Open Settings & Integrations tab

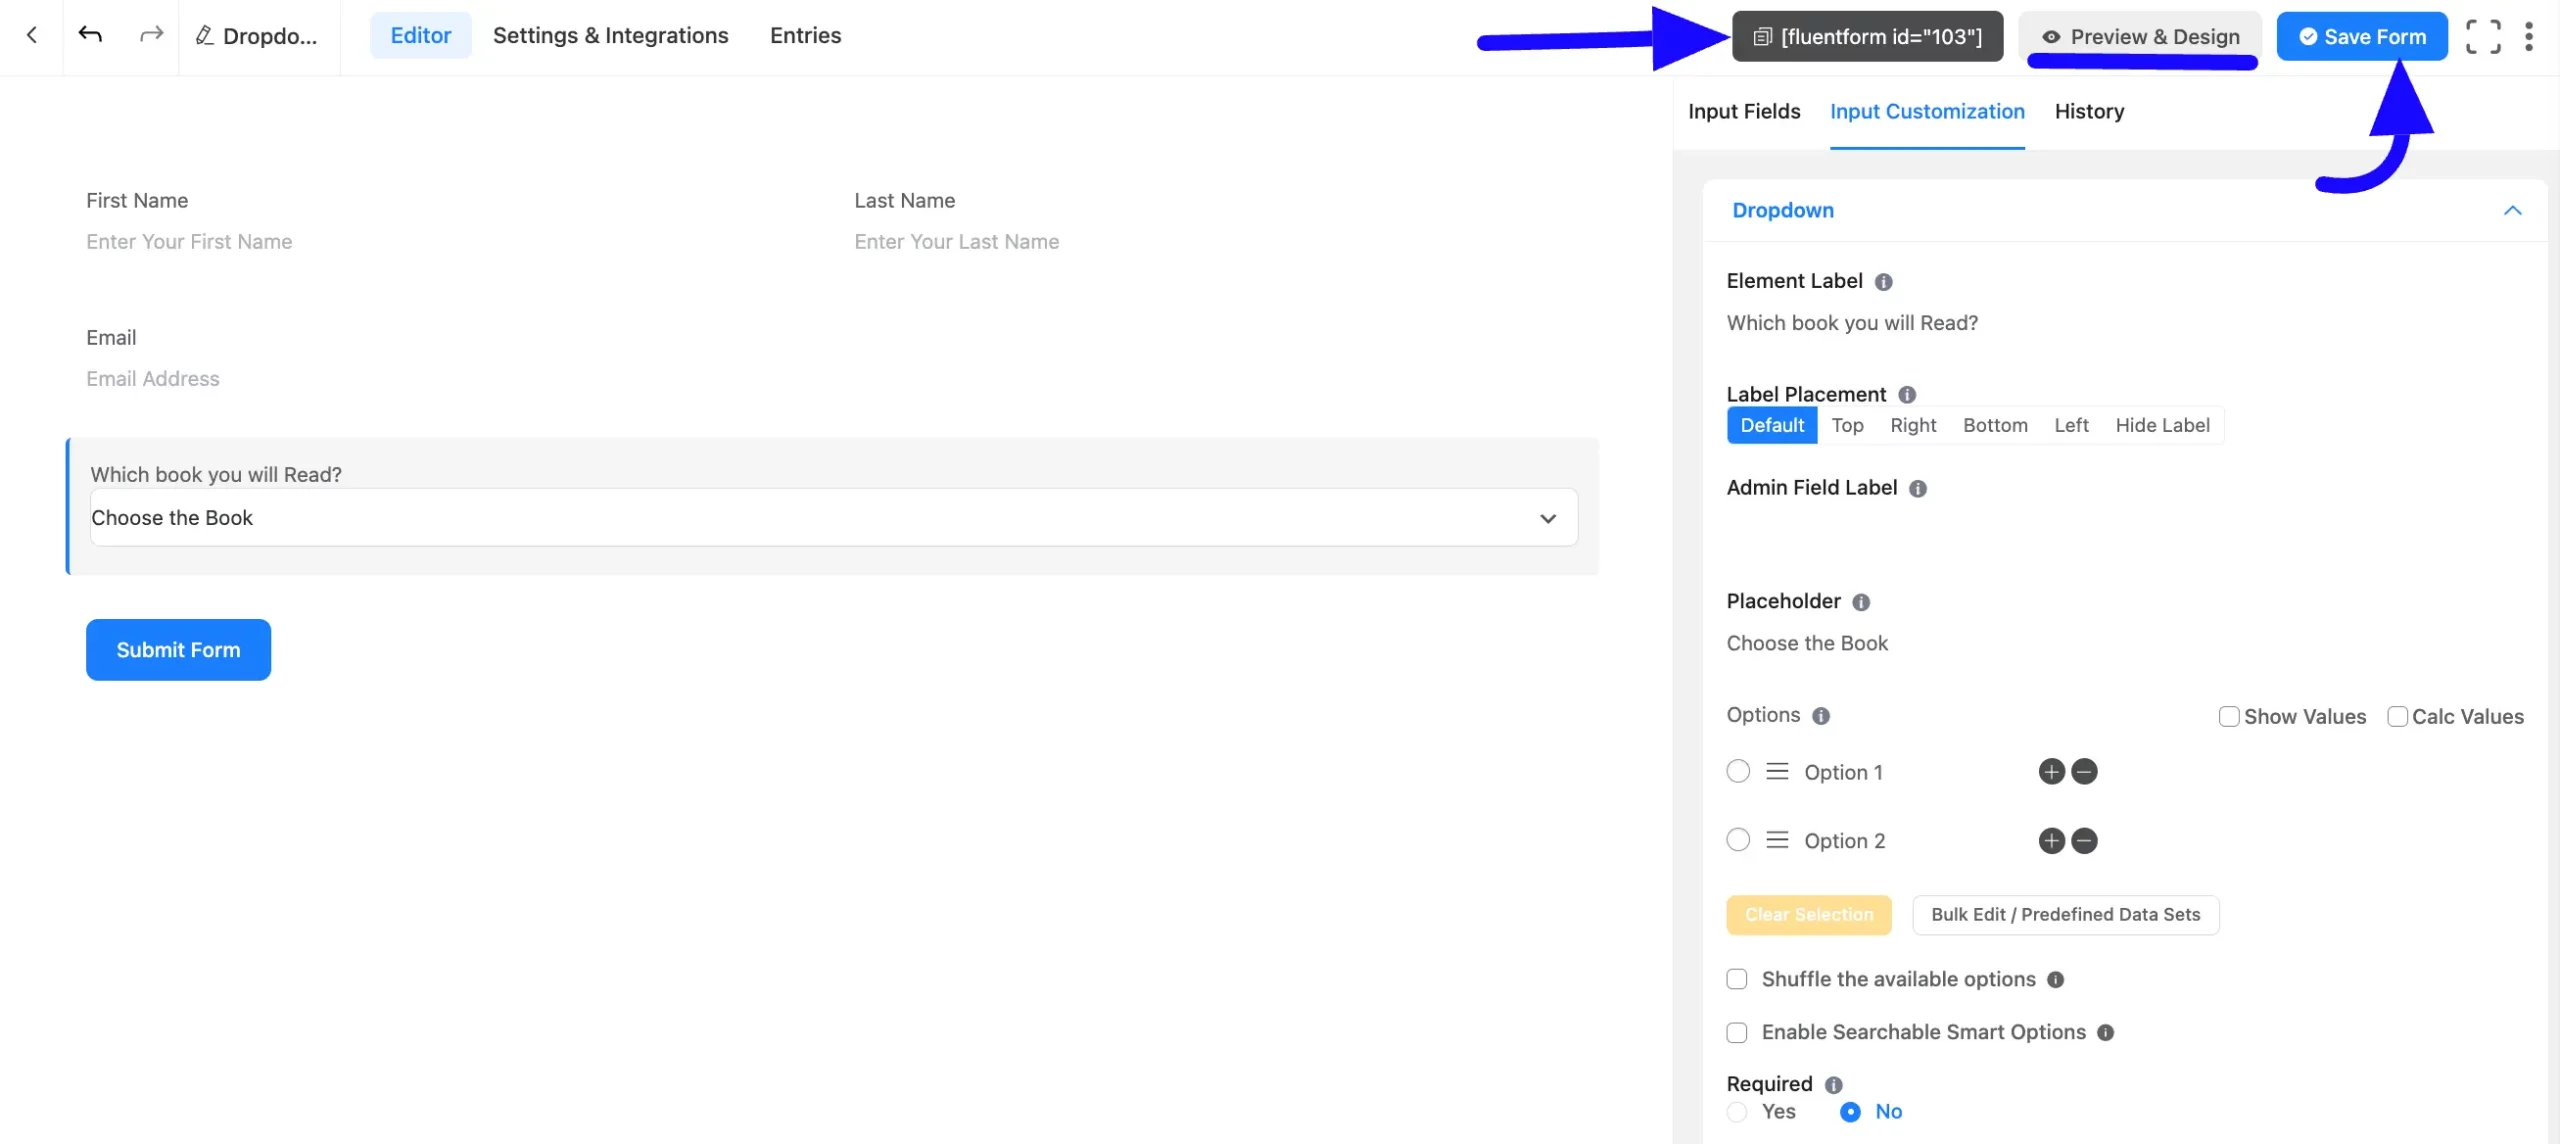point(610,36)
